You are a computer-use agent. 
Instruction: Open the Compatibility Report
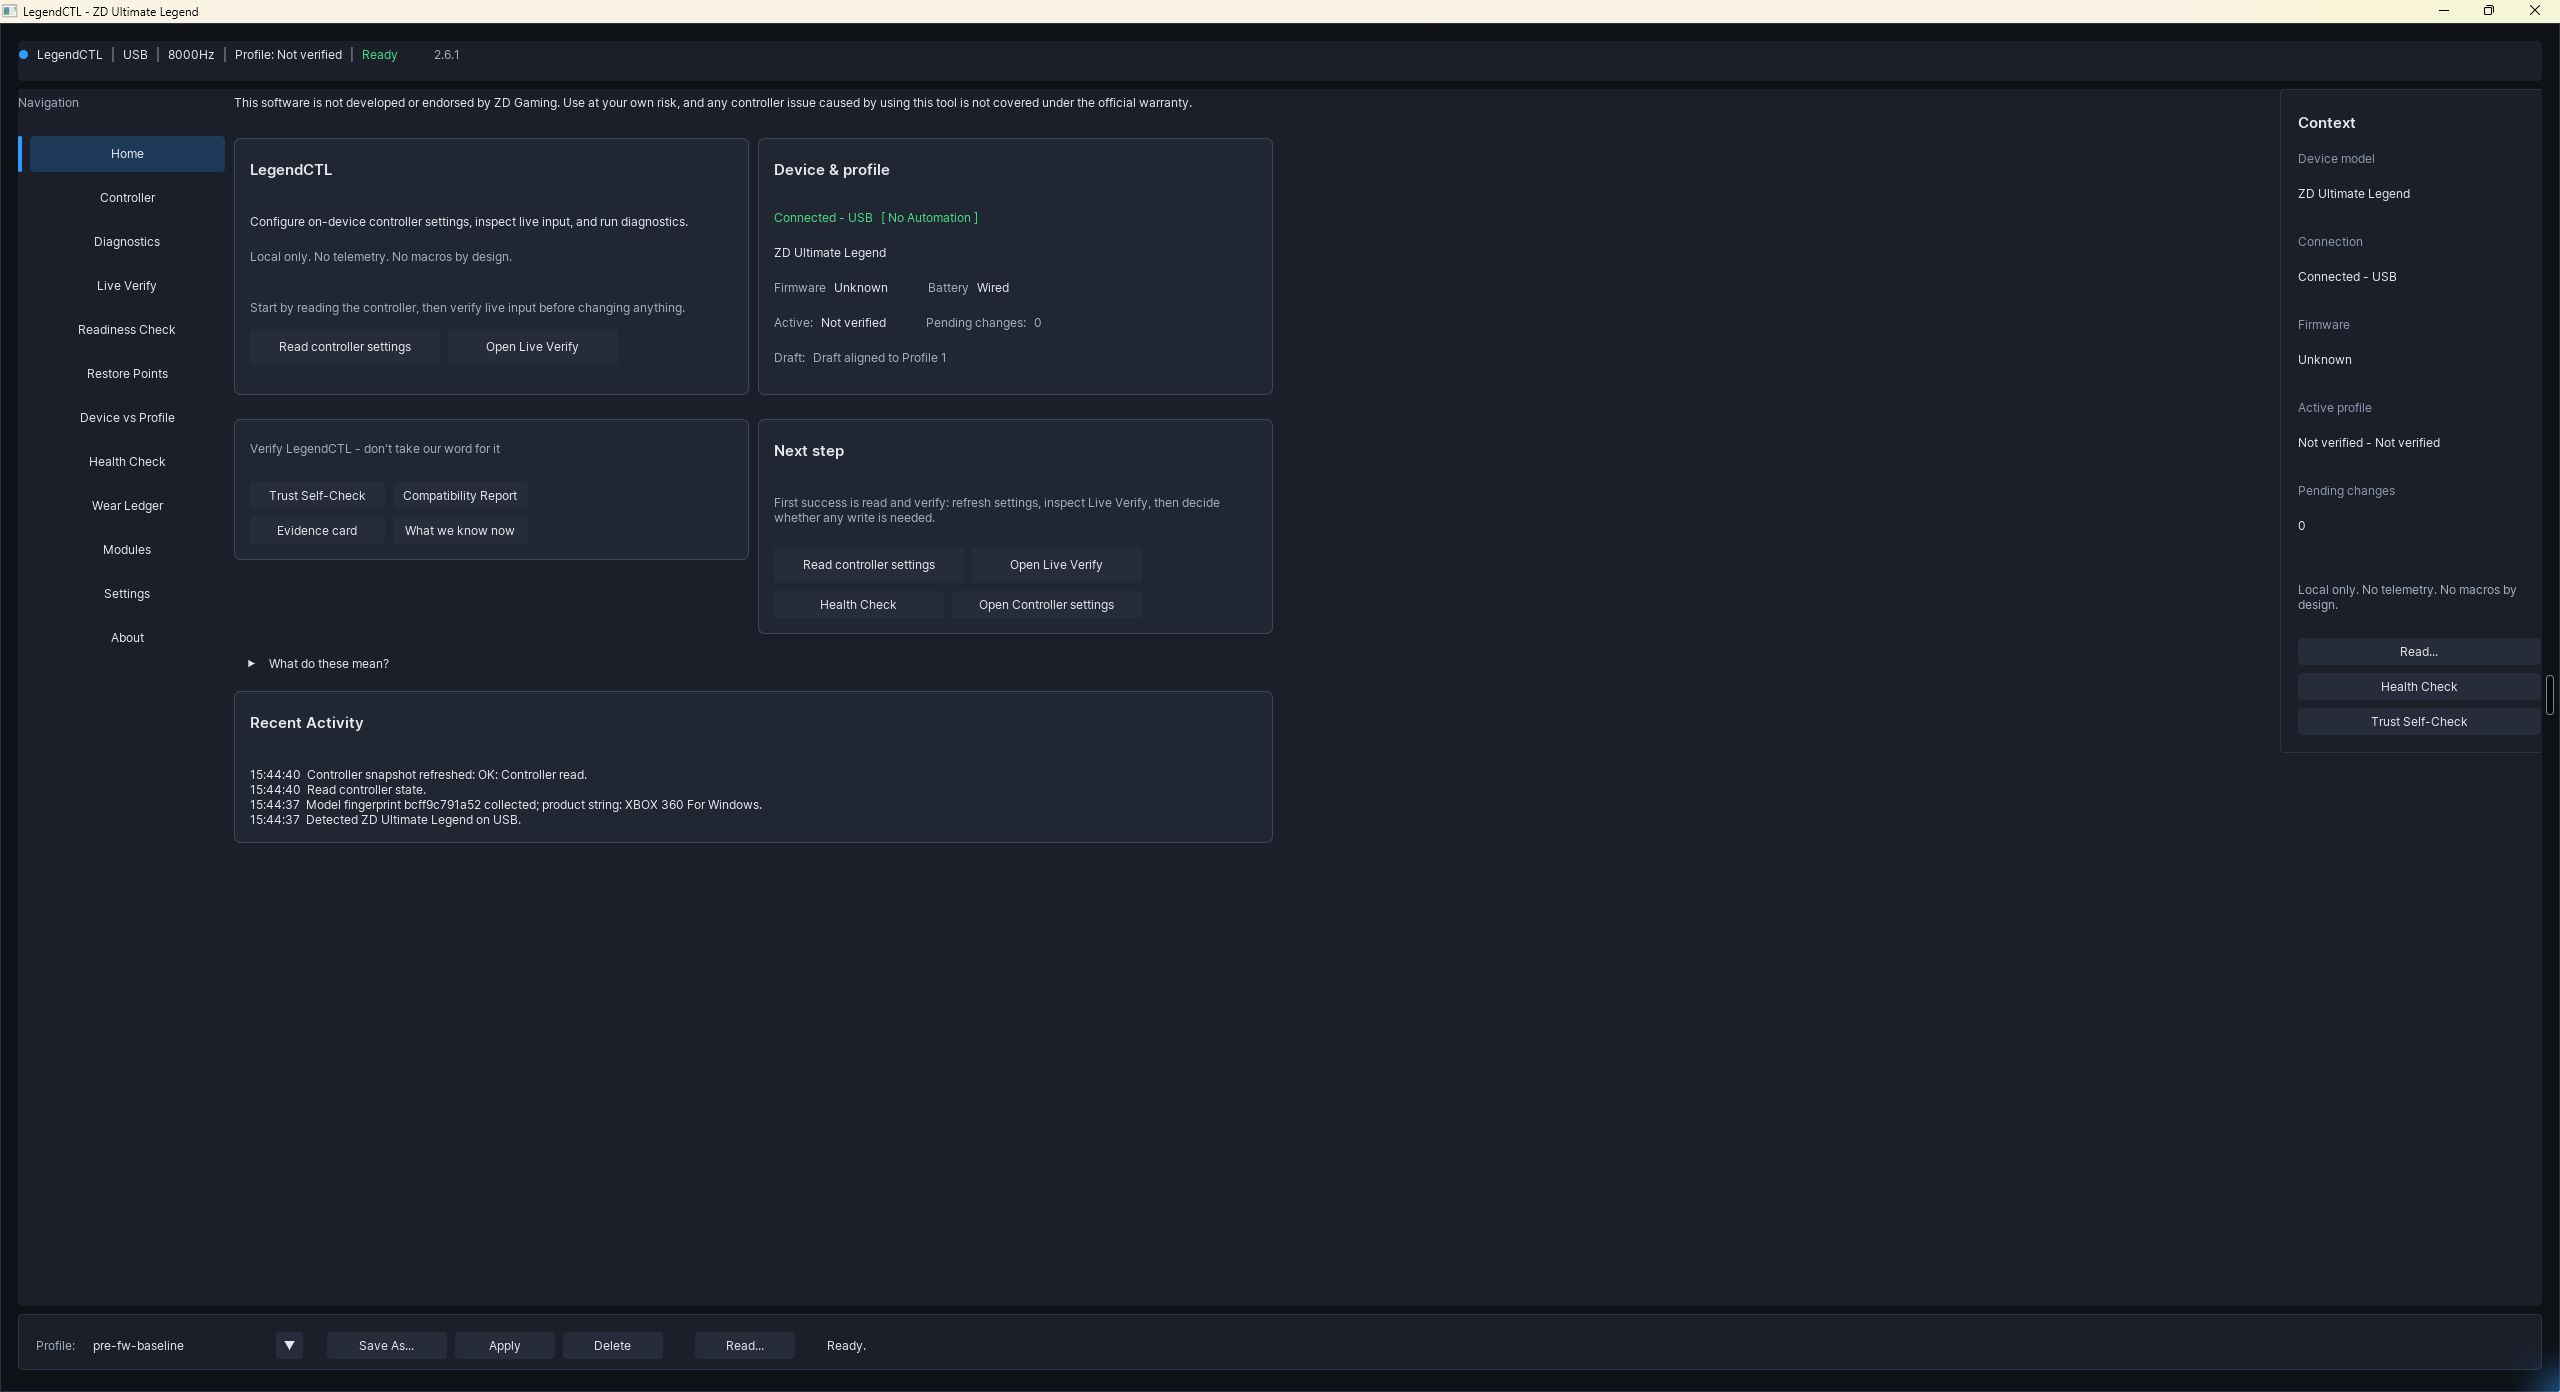tap(460, 496)
